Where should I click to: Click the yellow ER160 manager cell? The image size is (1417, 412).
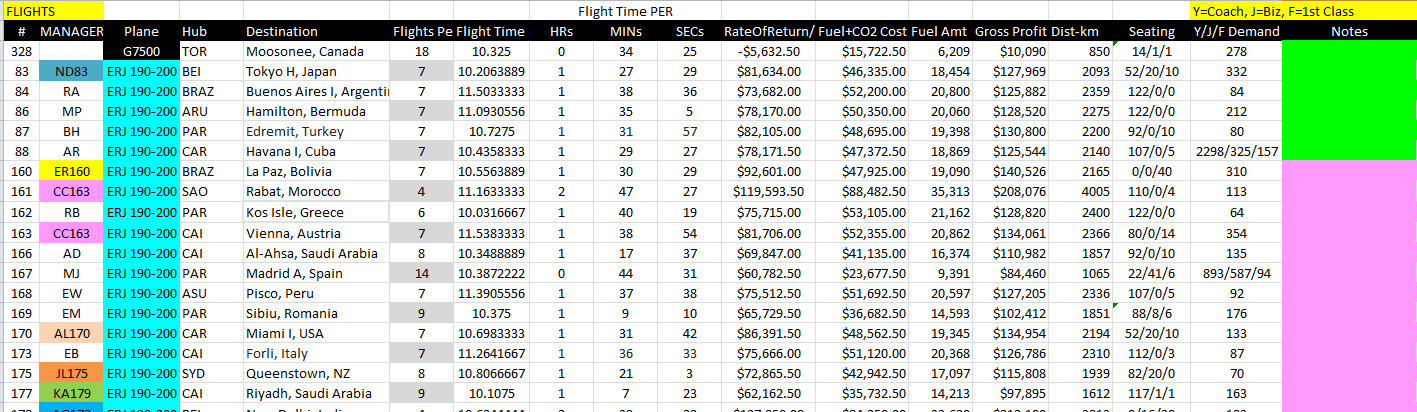pyautogui.click(x=72, y=171)
